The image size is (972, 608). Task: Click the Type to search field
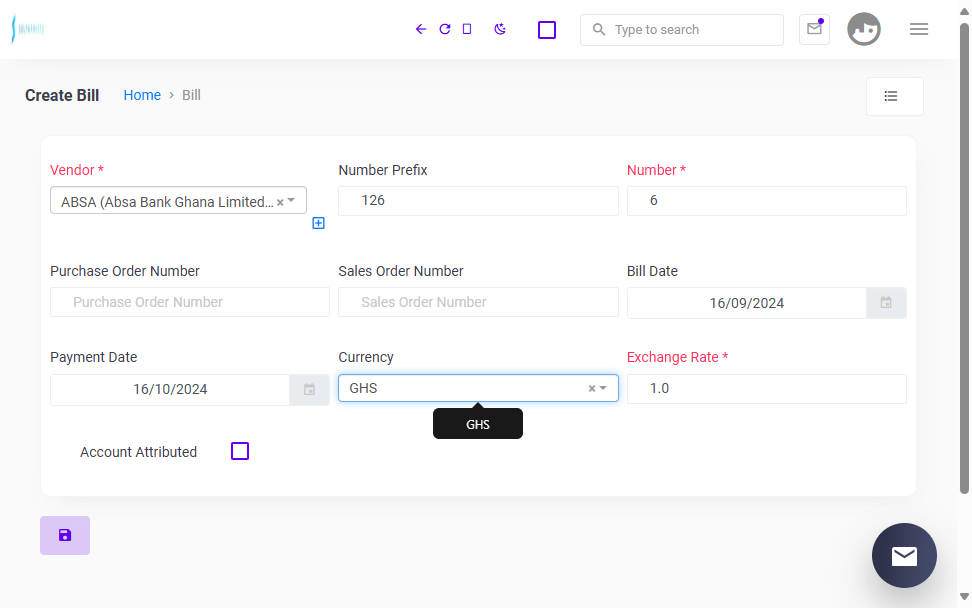(682, 30)
